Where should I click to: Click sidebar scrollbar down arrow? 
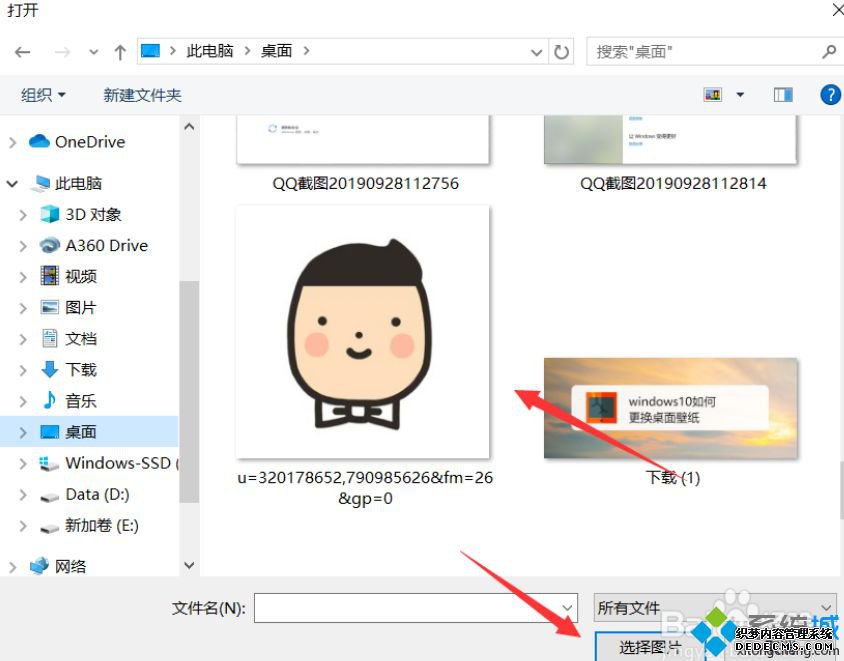[x=189, y=565]
